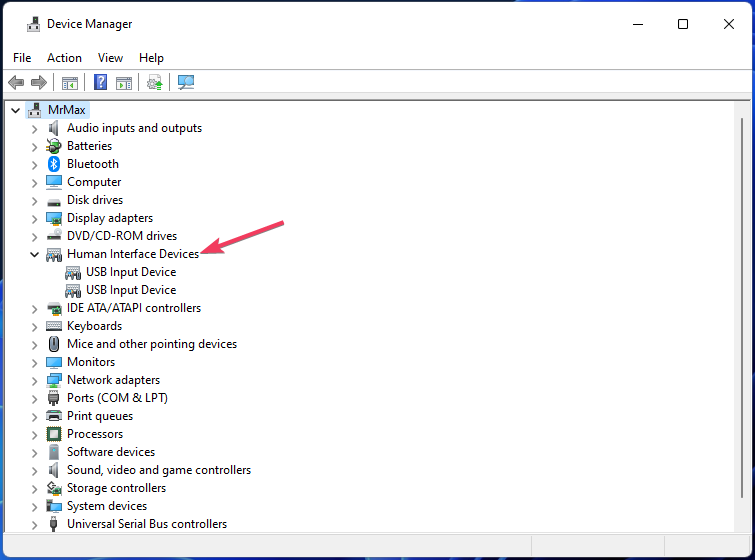Click the Mice and other pointing devices icon

coord(53,344)
